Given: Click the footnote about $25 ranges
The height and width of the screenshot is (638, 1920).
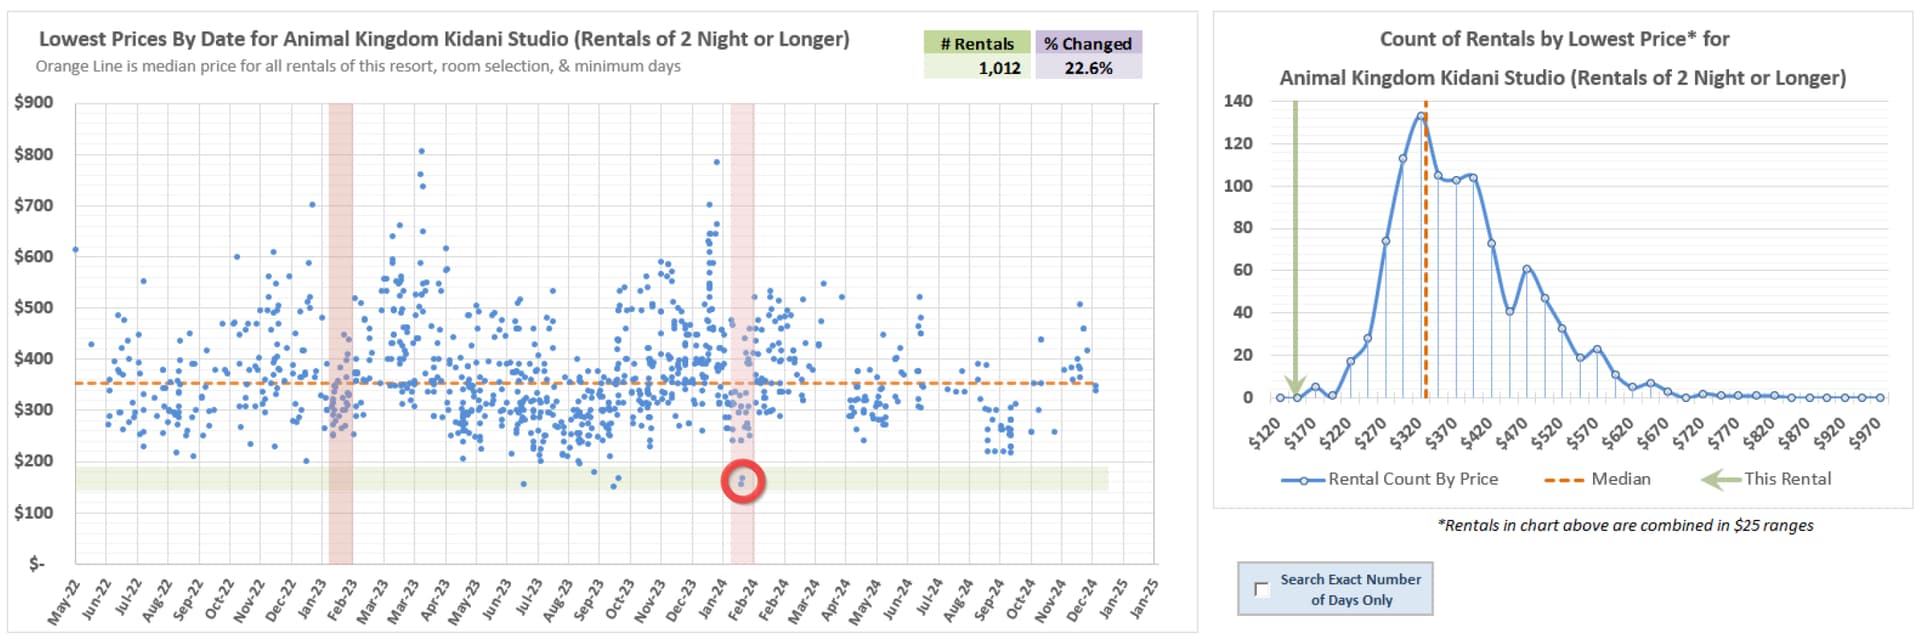Looking at the screenshot, I should click(1625, 525).
